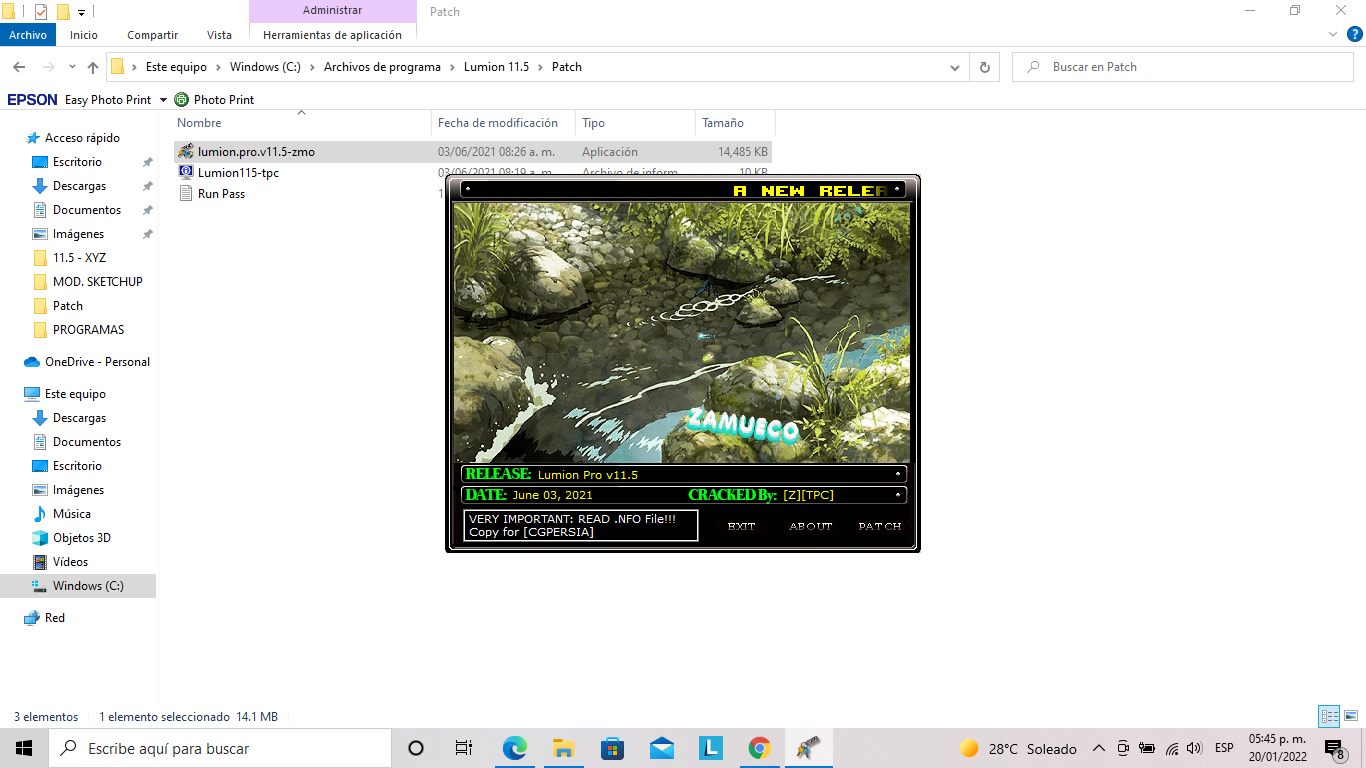Select Windows (C:) drive in sidebar
This screenshot has width=1366, height=768.
point(78,586)
